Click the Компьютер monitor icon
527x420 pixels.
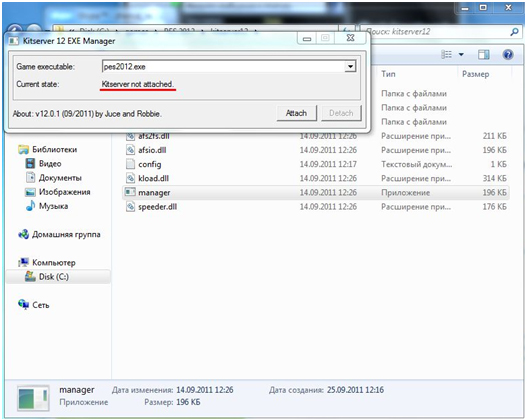click(x=24, y=262)
